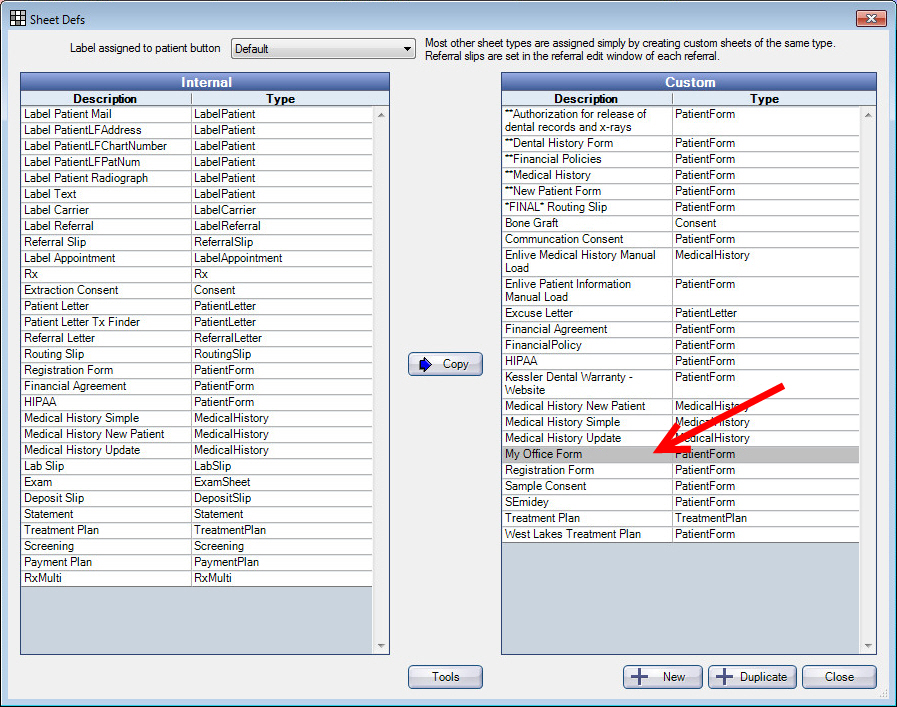The image size is (897, 707).
Task: Select RxMulti internal sheet
Action: (196, 578)
